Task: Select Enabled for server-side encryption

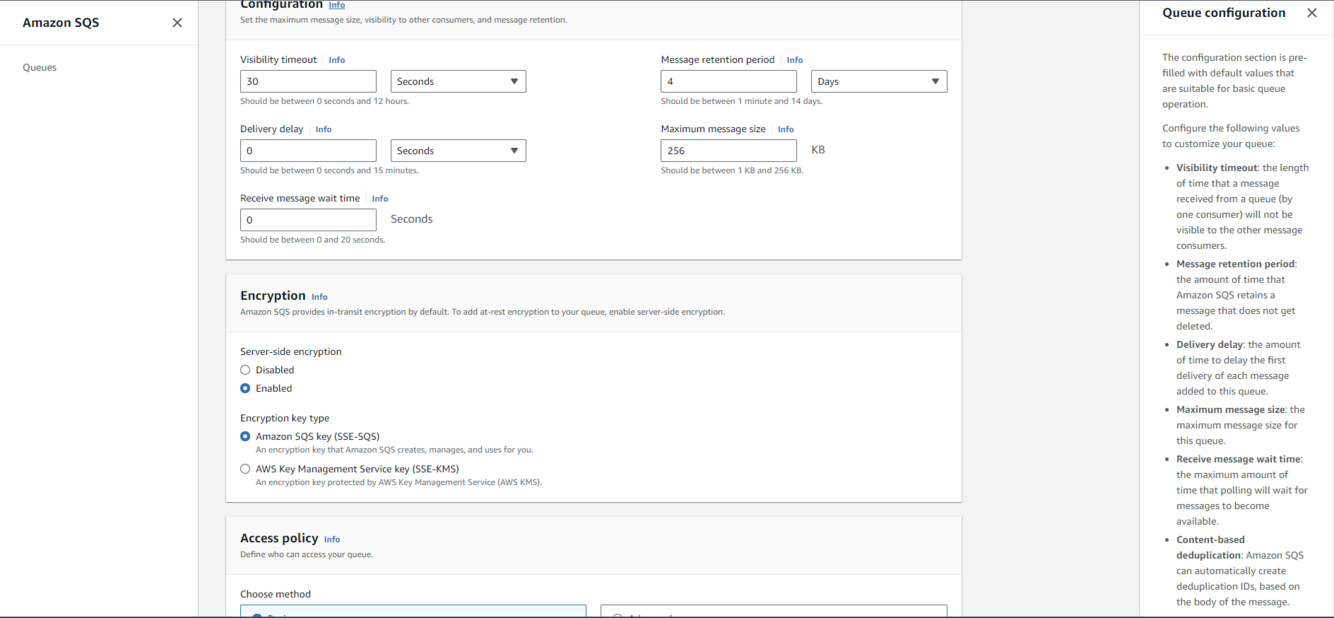Action: (x=245, y=388)
